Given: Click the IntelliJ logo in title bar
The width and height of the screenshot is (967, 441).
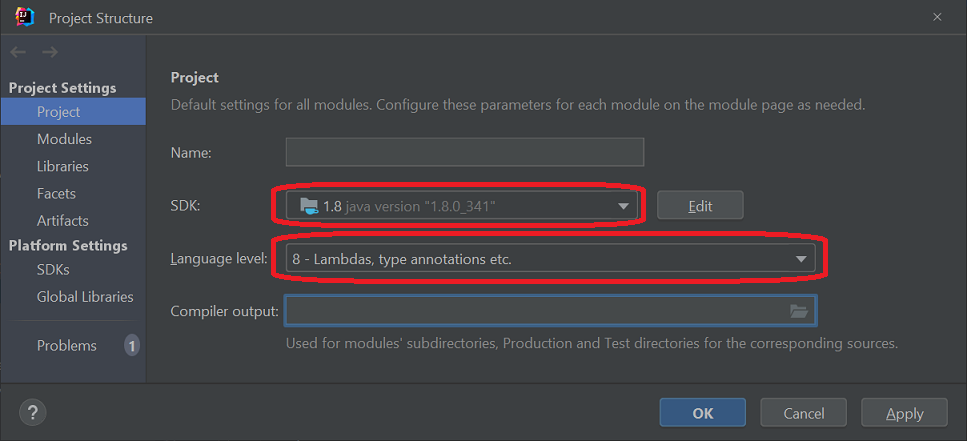Looking at the screenshot, I should 25,17.
